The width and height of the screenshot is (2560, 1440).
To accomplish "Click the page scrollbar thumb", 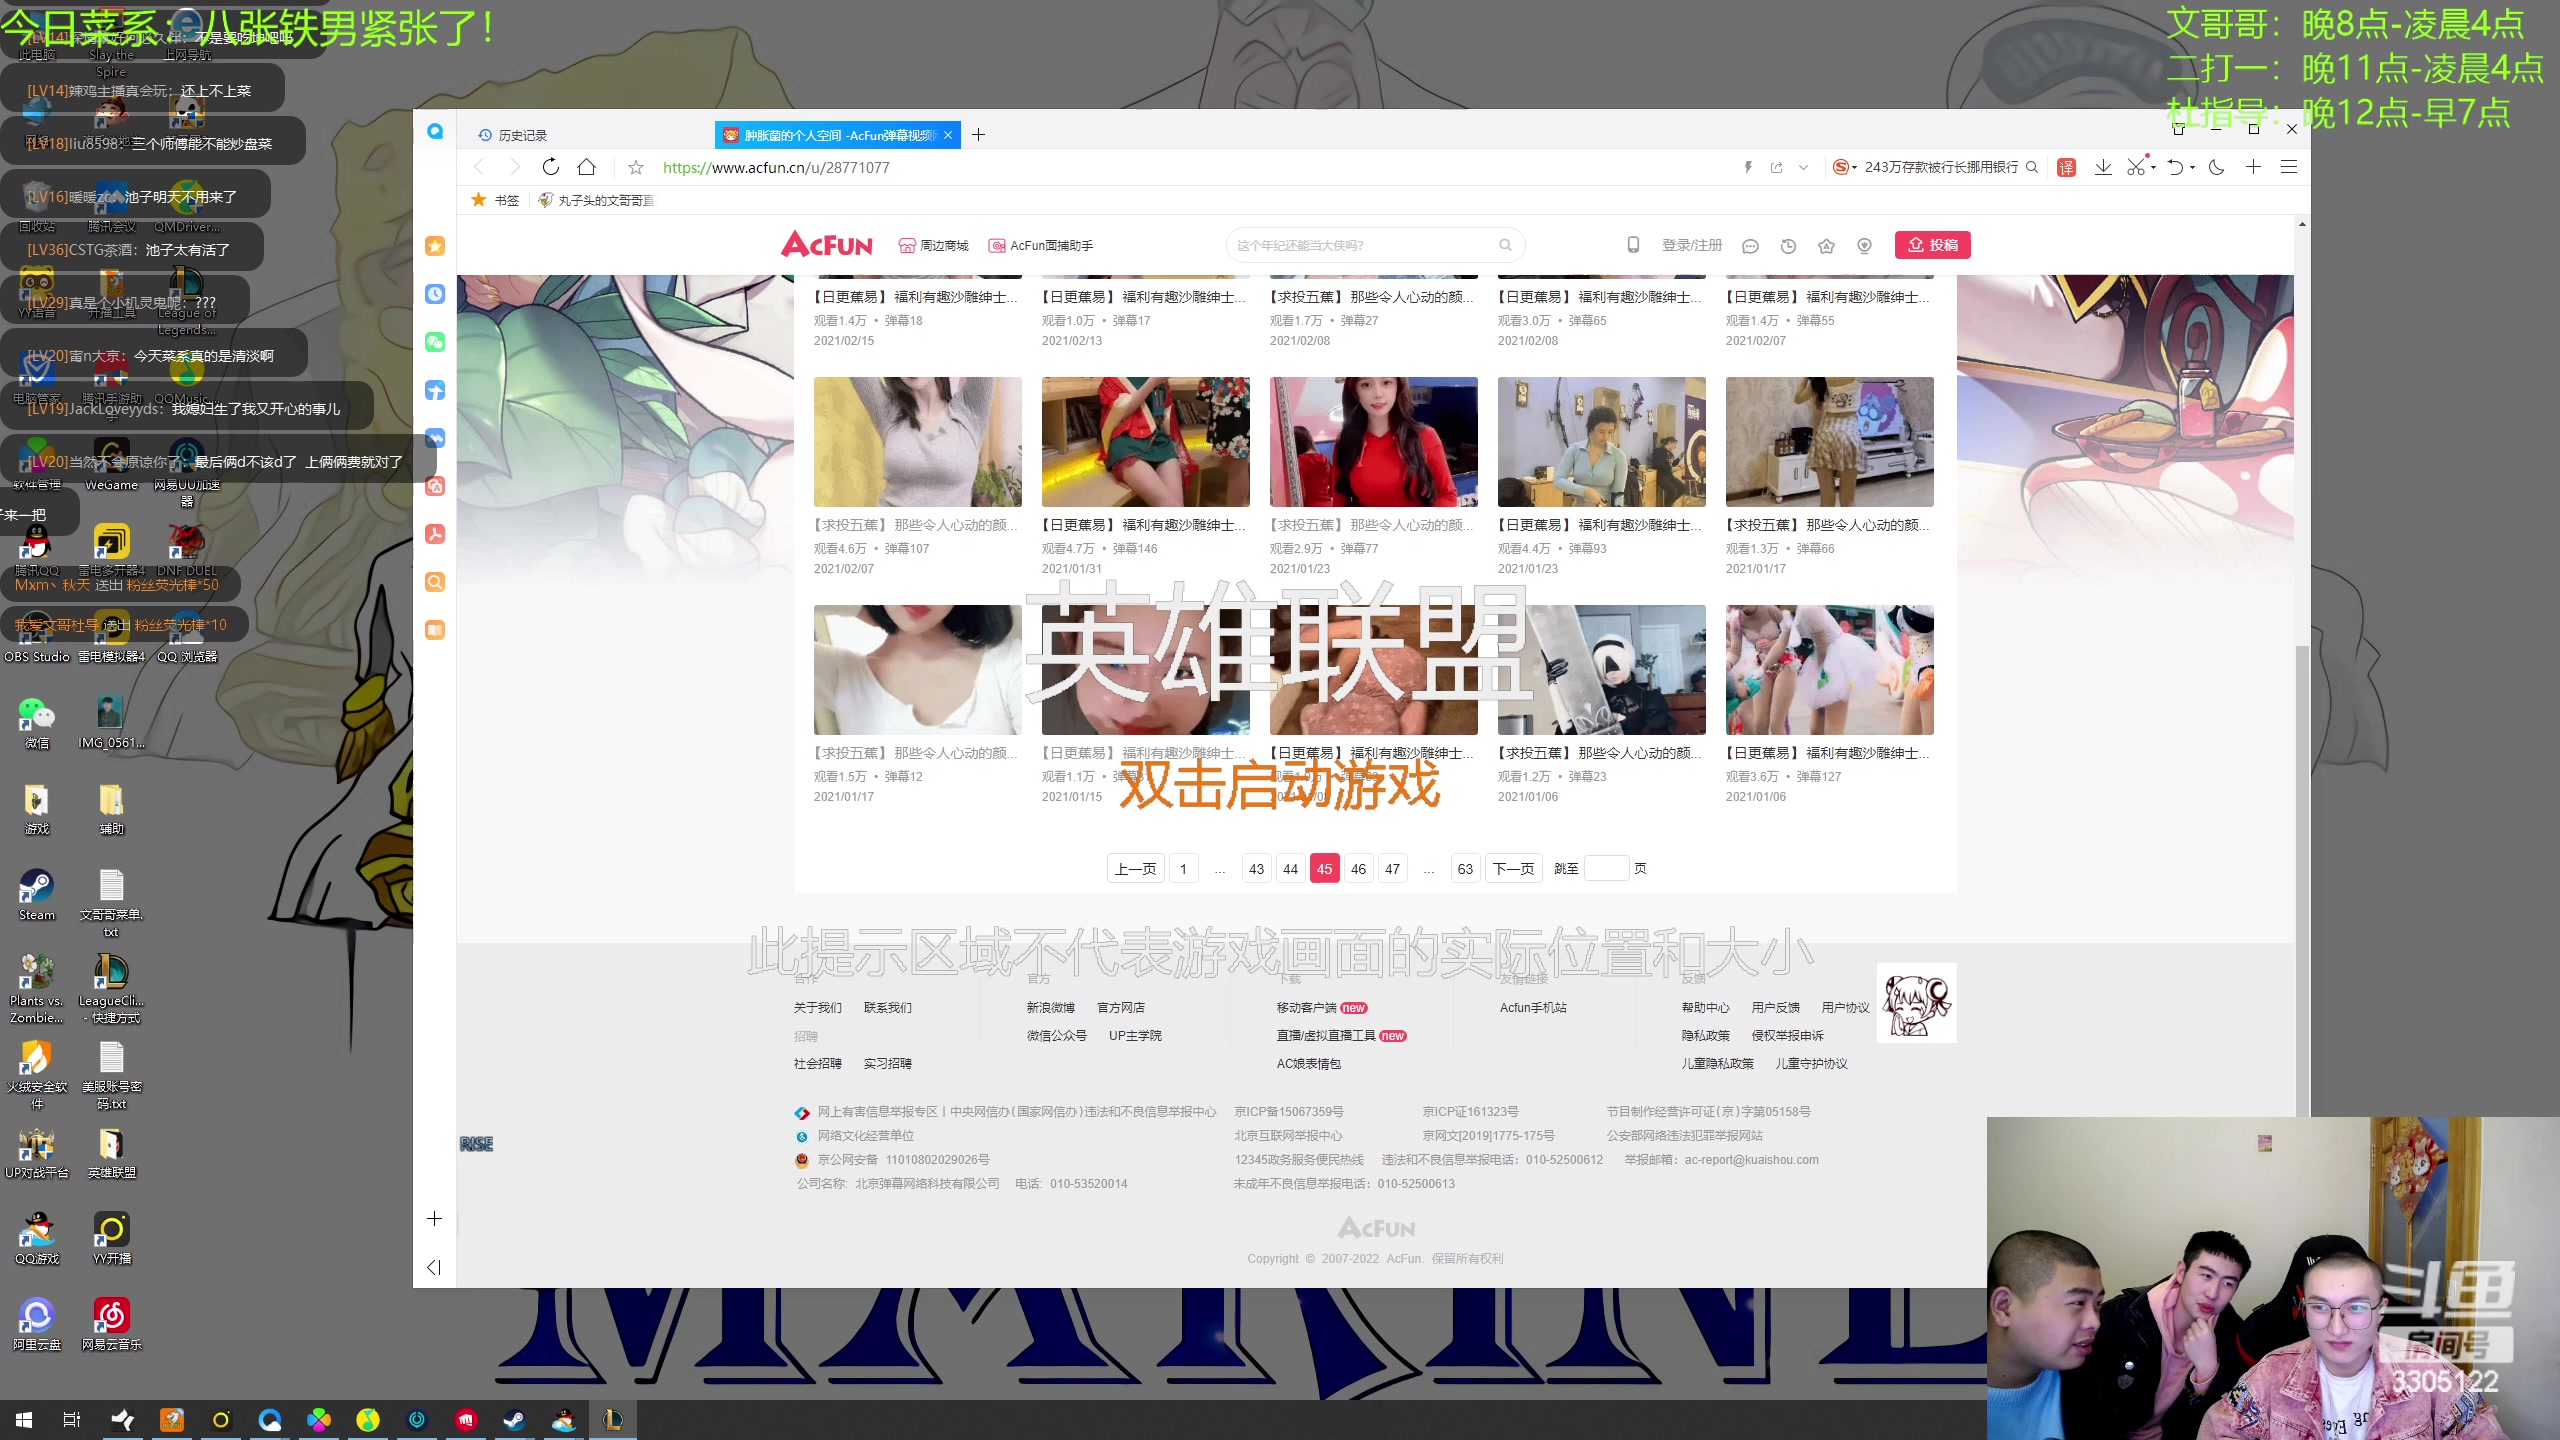I will click(2302, 880).
